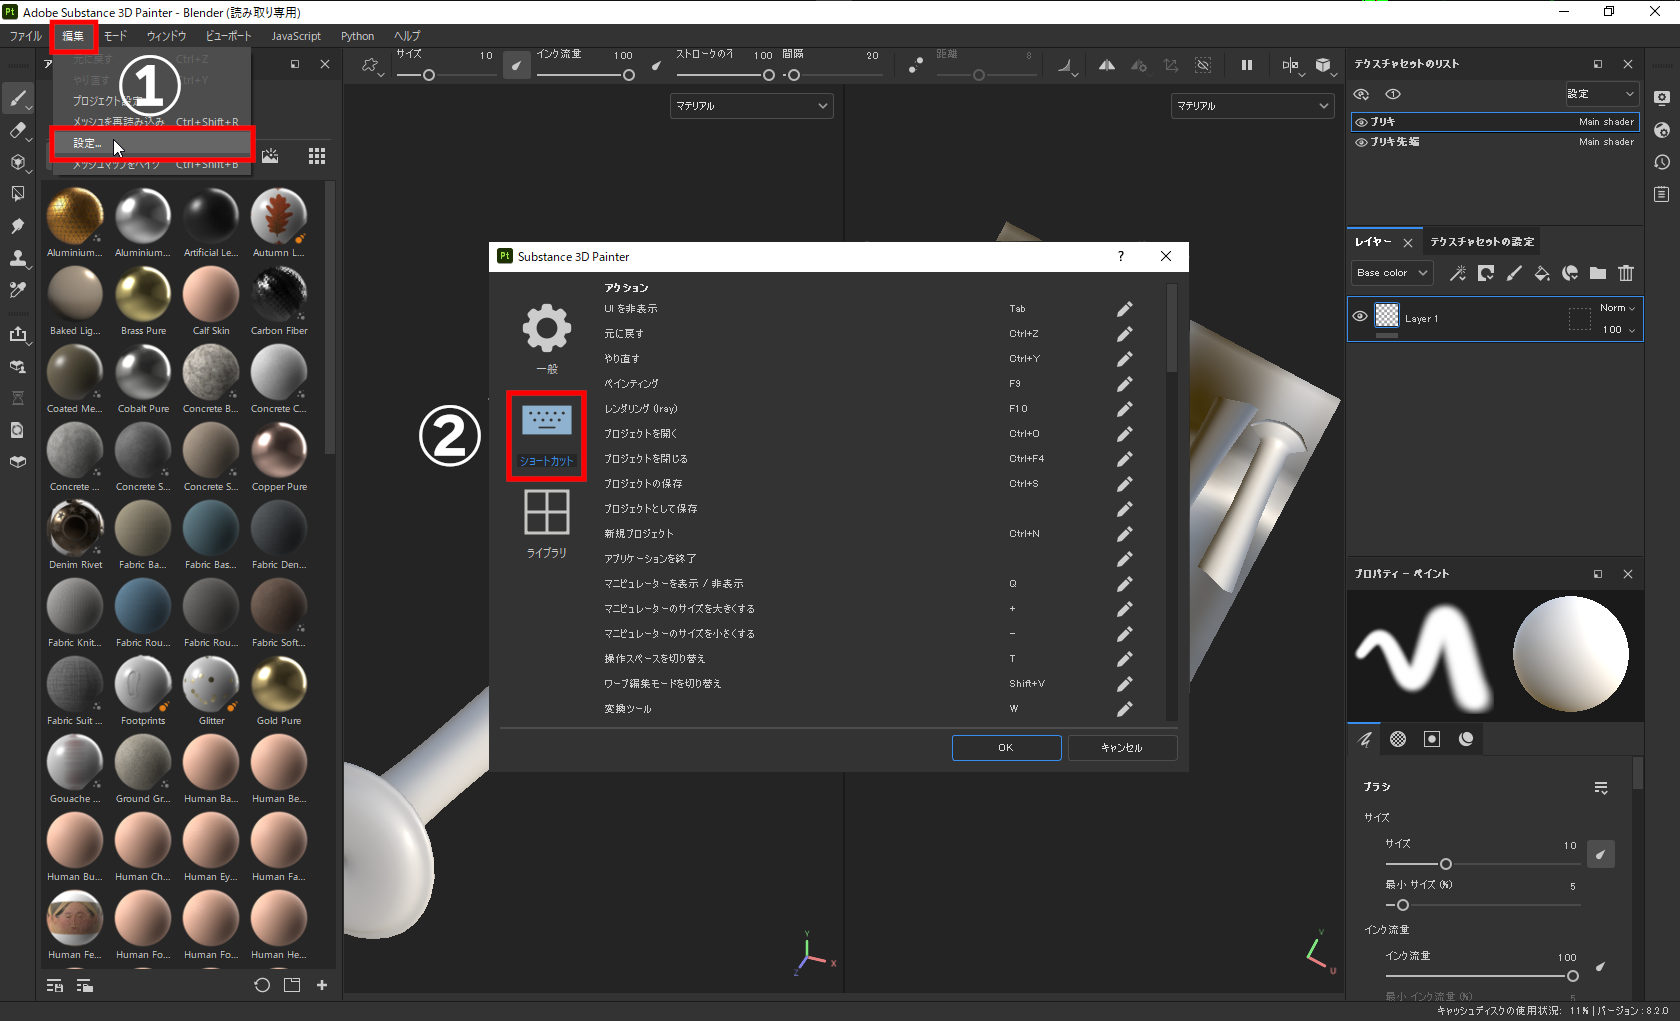Screen dimensions: 1680x1021
Task: Open the ファイル menu
Action: pyautogui.click(x=26, y=36)
